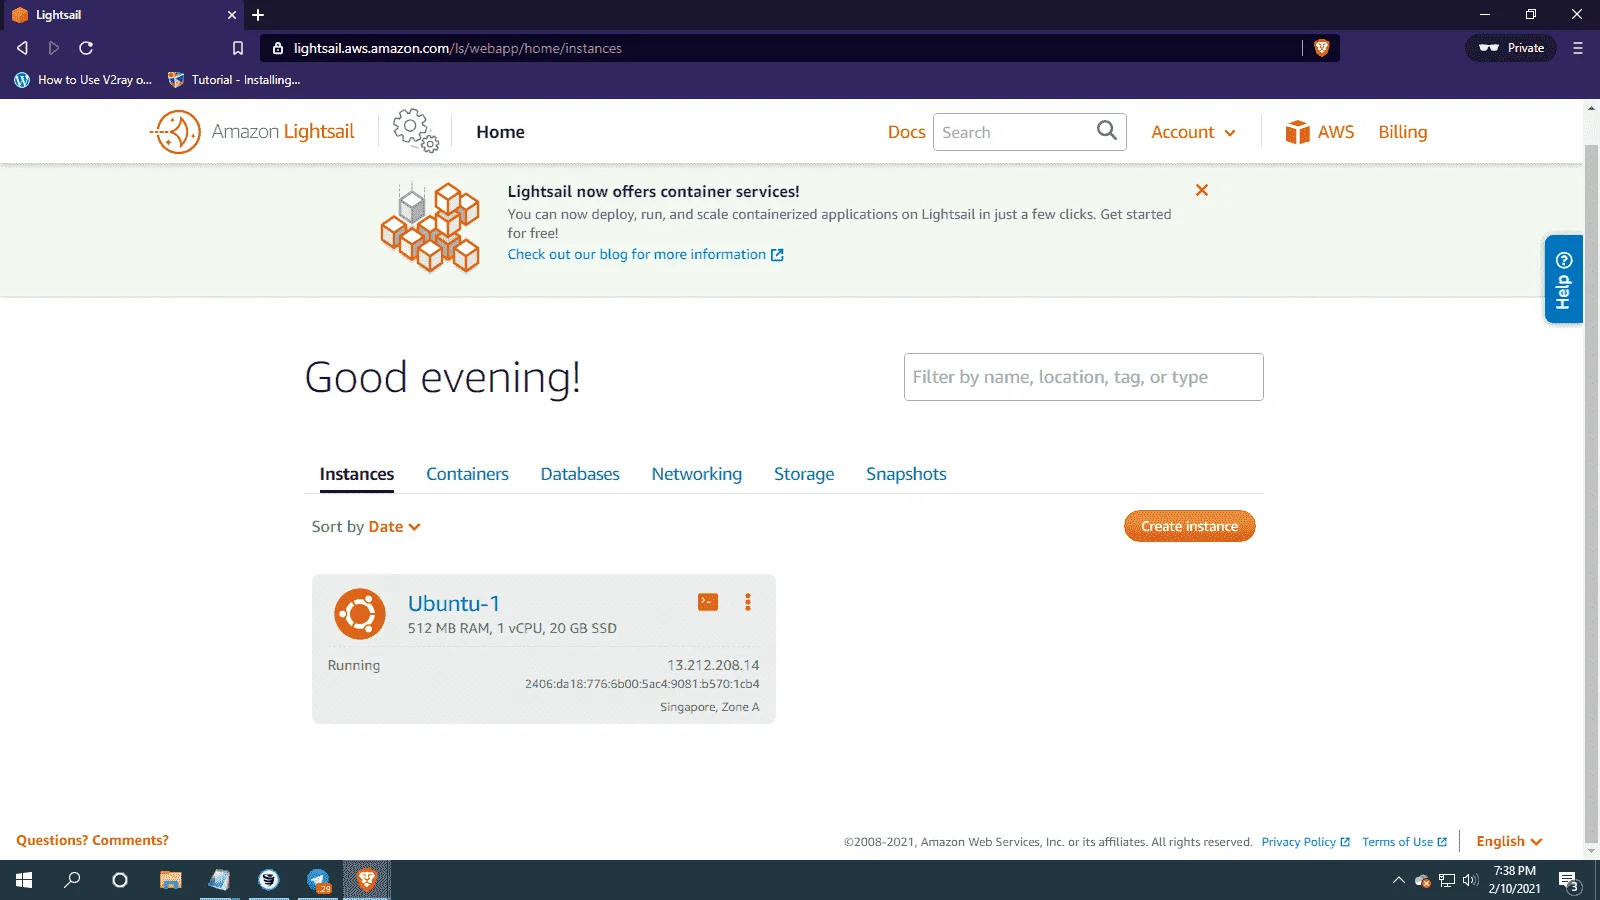1600x900 pixels.
Task: Open the Docs link
Action: coord(906,132)
